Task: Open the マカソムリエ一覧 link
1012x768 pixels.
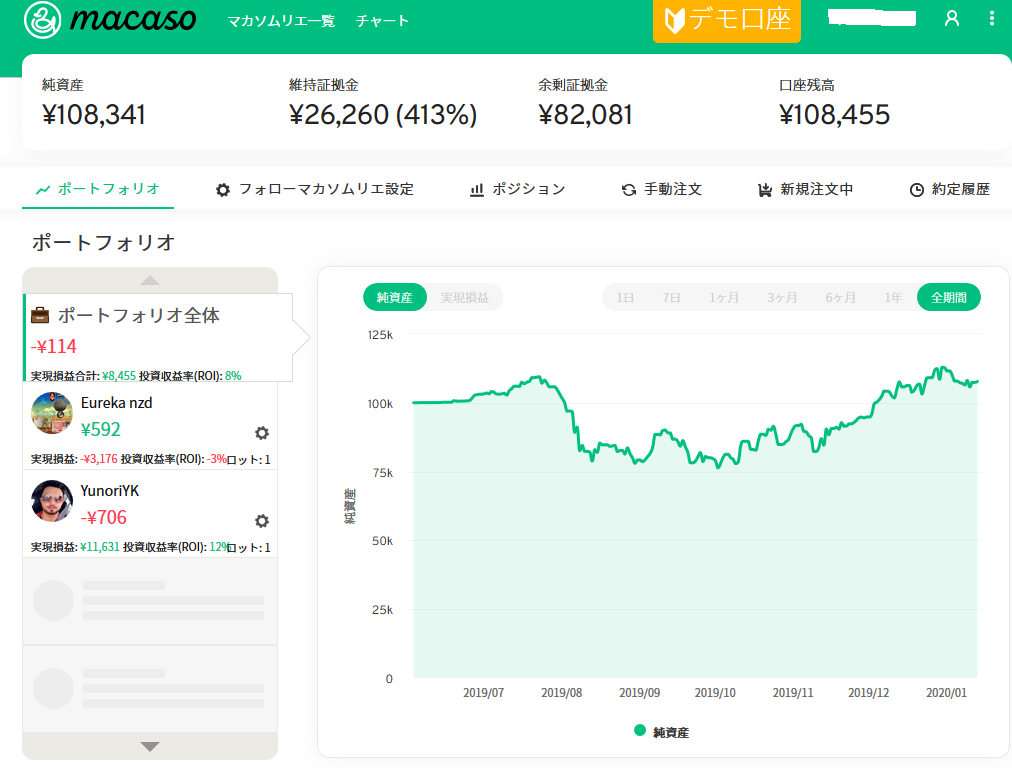Action: coord(281,21)
